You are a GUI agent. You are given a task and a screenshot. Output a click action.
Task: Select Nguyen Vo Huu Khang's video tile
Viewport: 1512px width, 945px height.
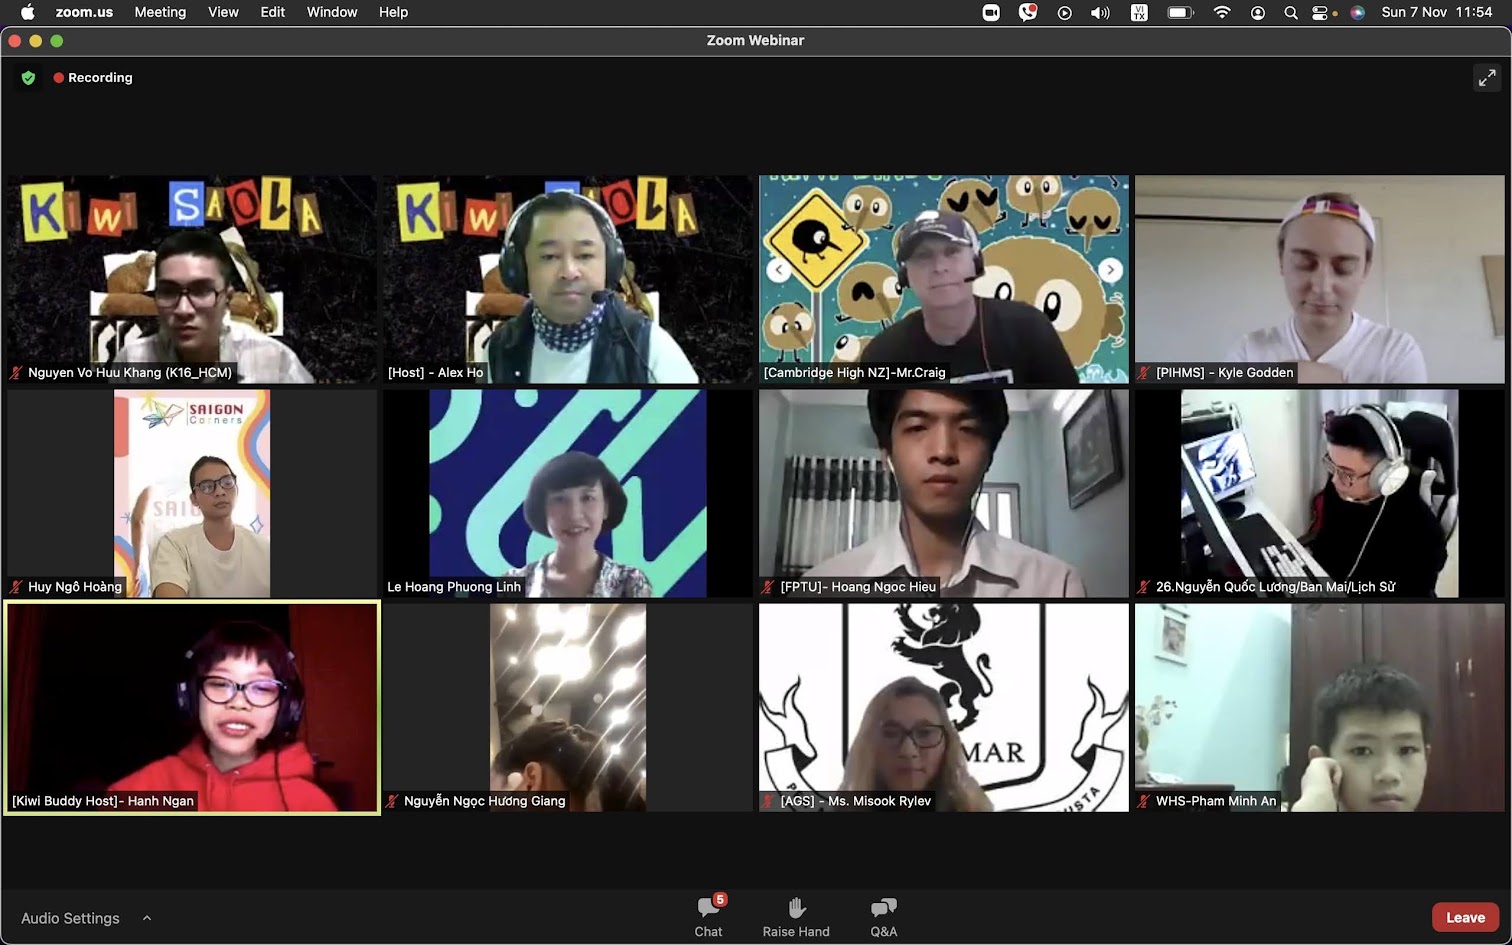(x=192, y=279)
